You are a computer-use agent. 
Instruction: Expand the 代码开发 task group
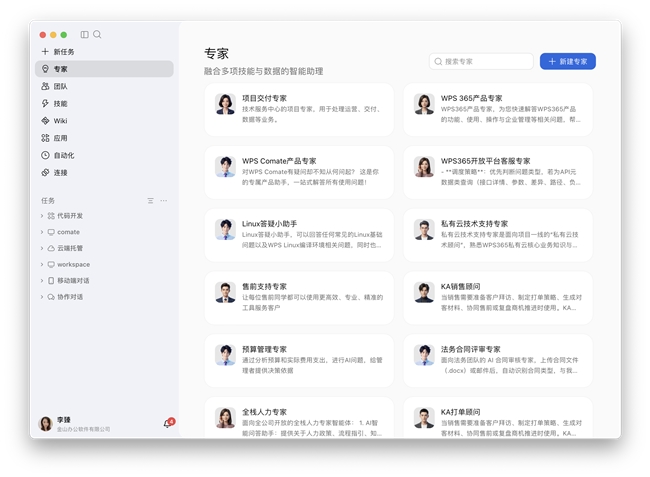(x=42, y=216)
